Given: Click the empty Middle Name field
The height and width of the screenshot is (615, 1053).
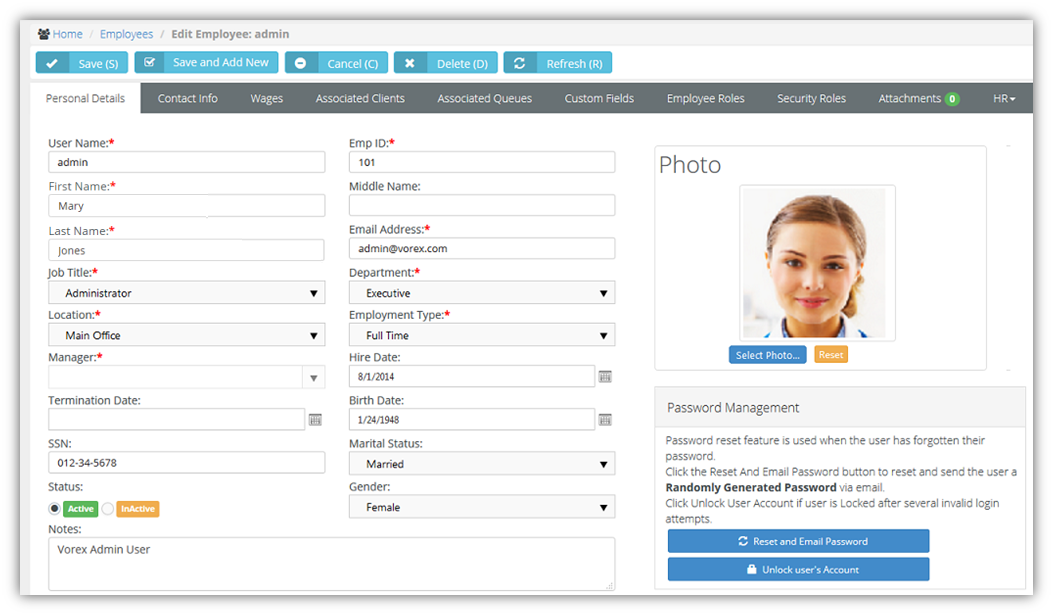Looking at the screenshot, I should [x=482, y=205].
